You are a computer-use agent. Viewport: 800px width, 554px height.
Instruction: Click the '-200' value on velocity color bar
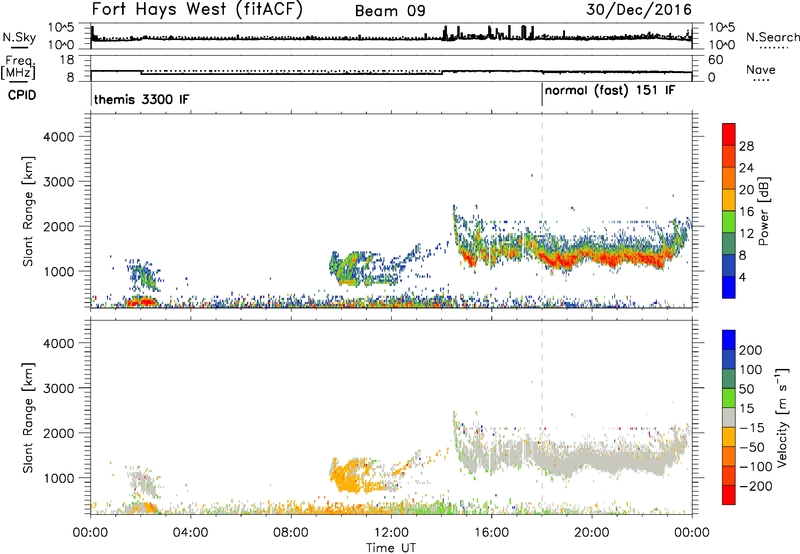(x=756, y=486)
